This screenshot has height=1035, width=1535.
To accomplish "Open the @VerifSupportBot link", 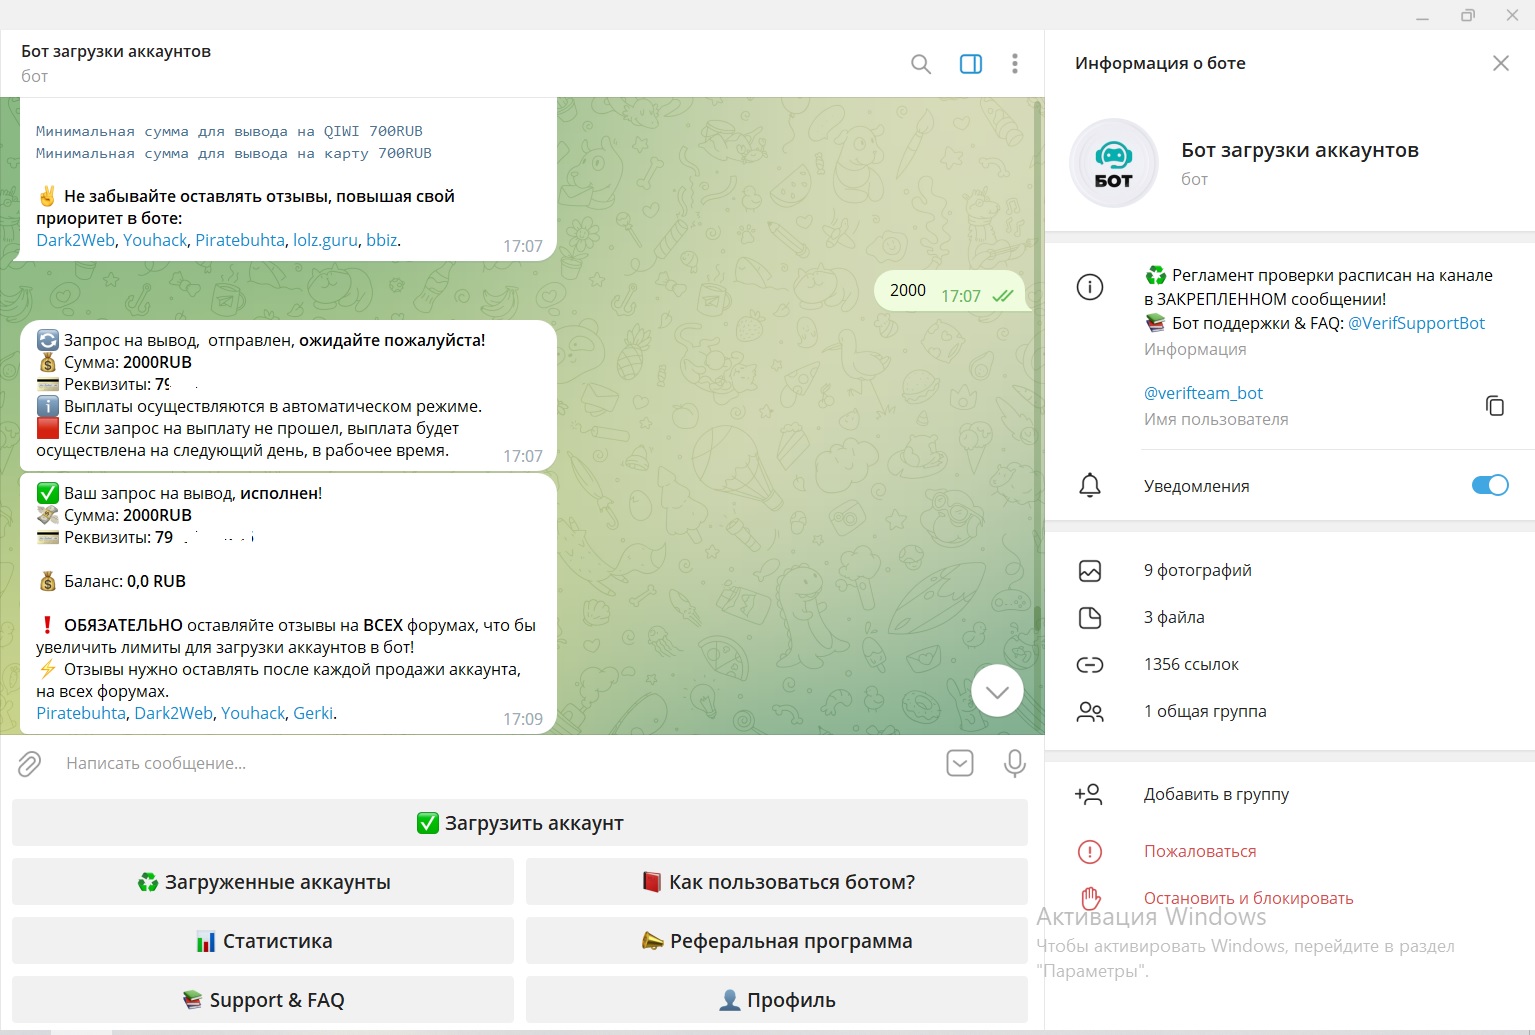I will (1416, 323).
